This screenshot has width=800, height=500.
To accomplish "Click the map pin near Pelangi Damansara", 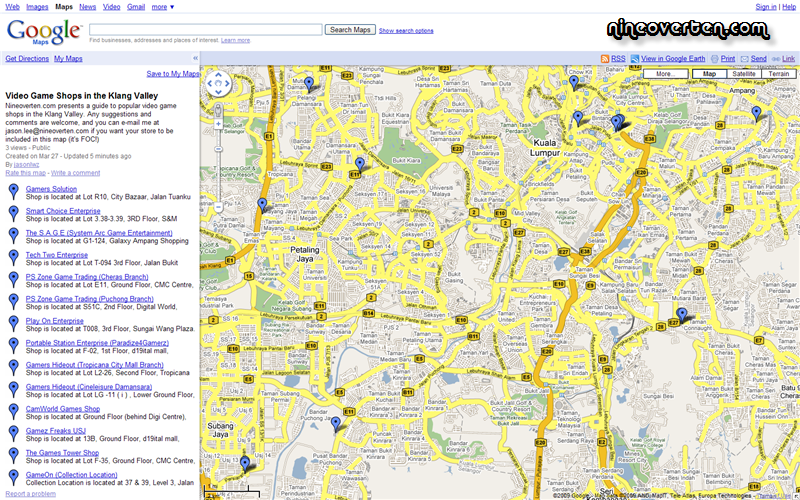I will (309, 84).
